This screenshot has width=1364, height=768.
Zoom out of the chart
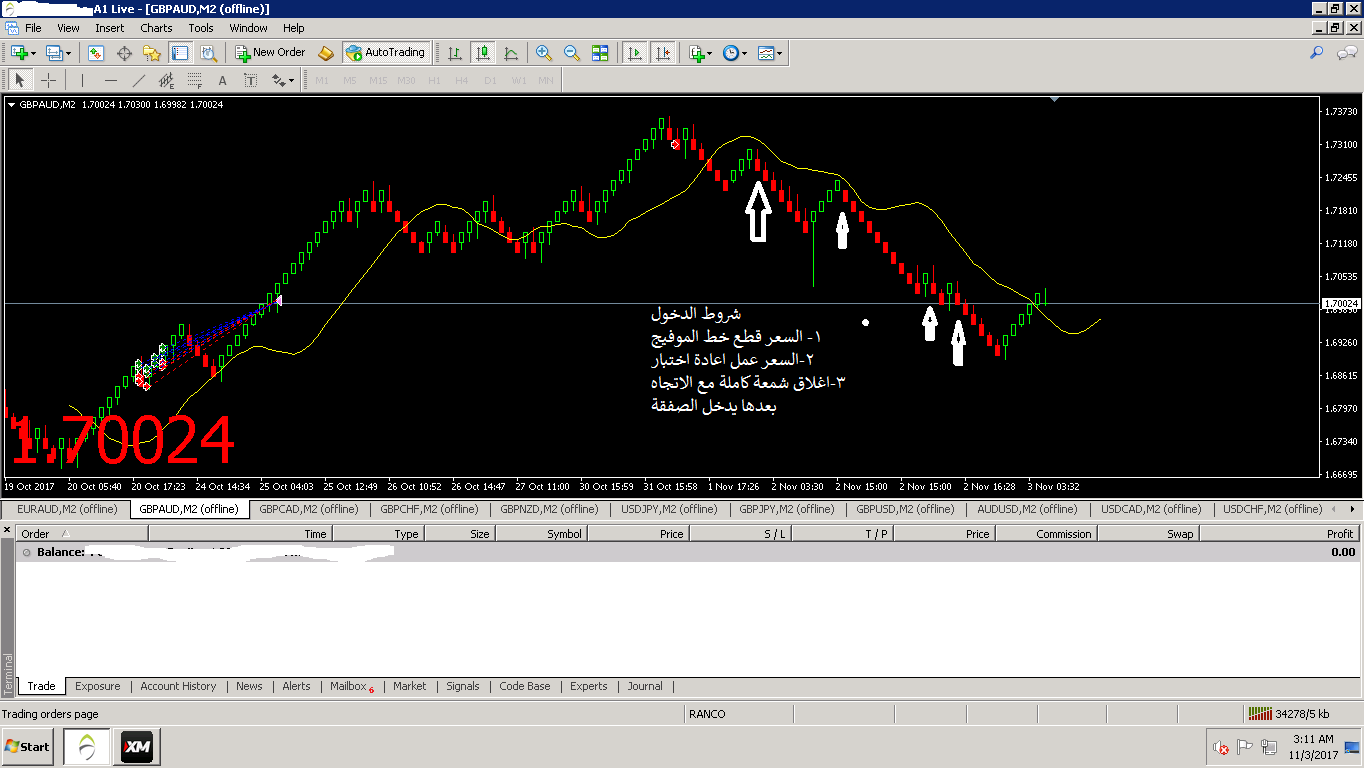pos(571,53)
